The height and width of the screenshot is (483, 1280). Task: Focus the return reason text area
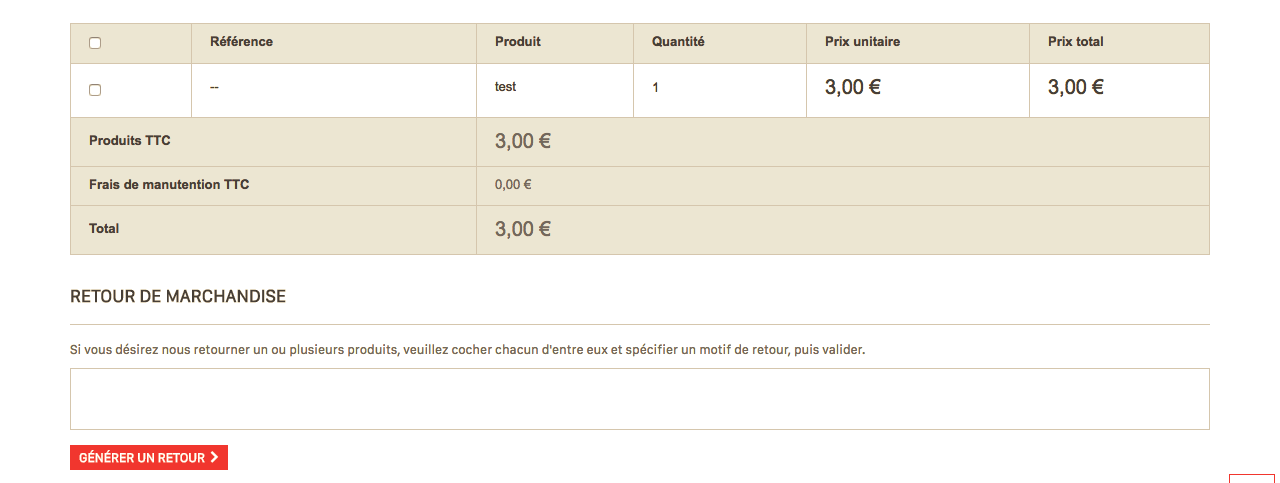click(640, 399)
